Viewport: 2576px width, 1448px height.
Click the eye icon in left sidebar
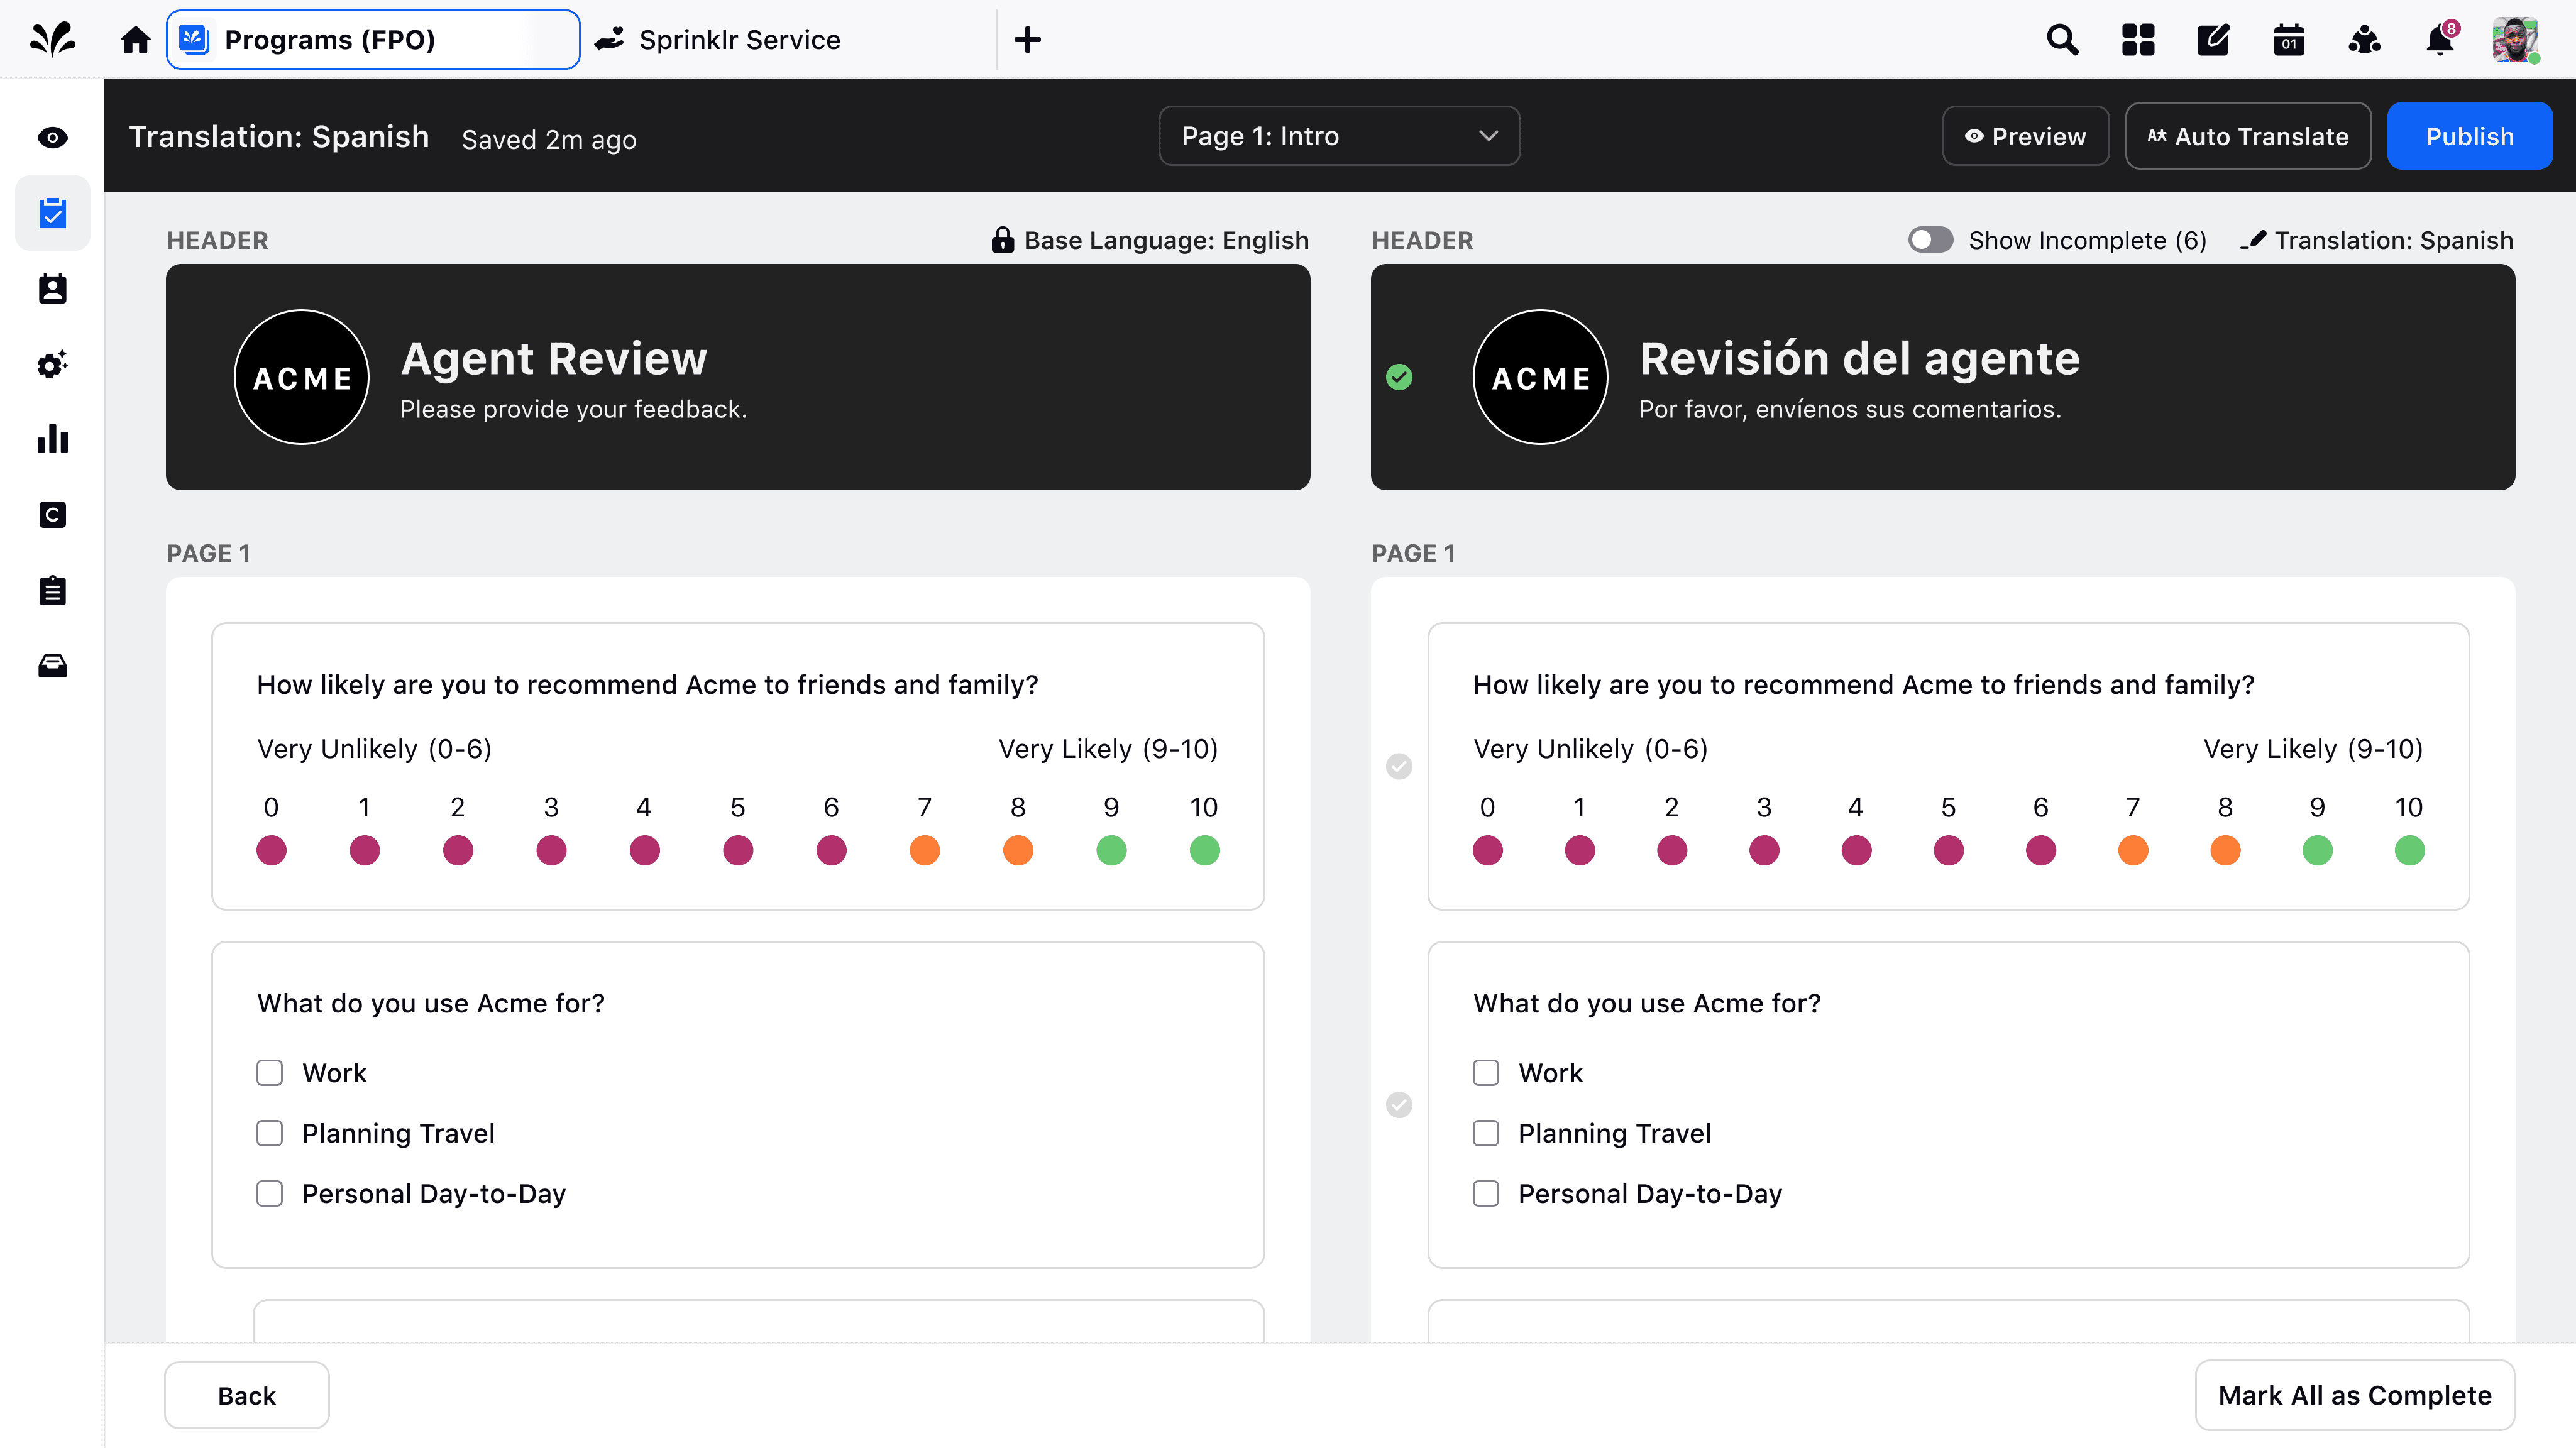pos(52,138)
